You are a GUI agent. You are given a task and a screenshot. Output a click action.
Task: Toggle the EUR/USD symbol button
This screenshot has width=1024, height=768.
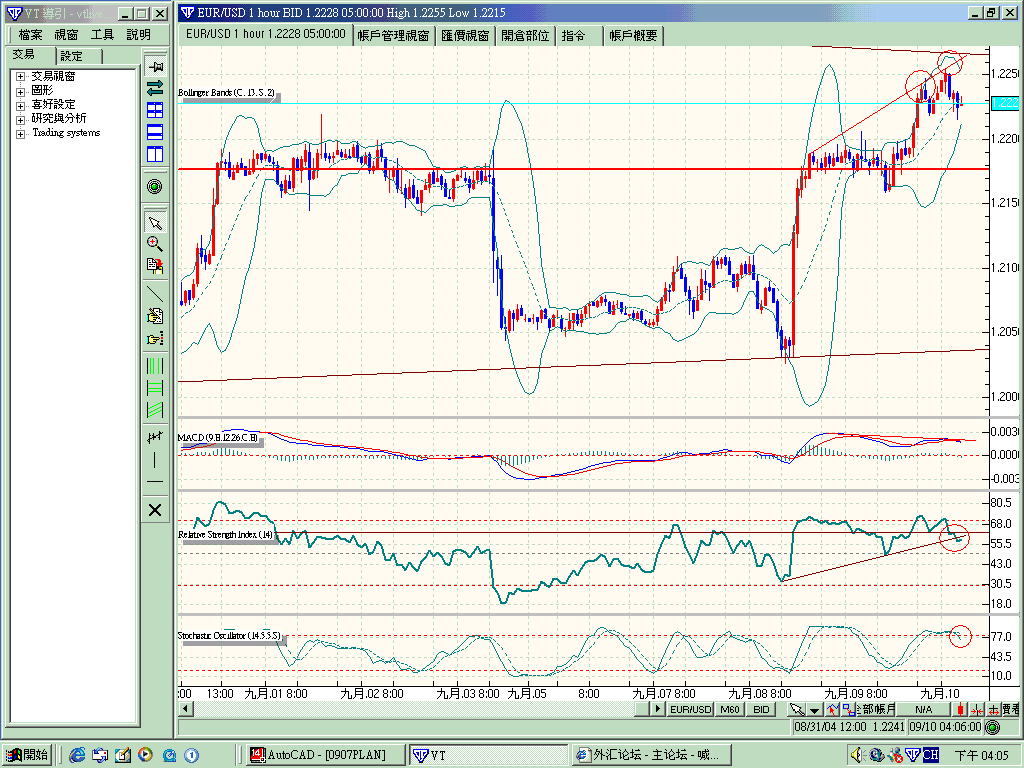pyautogui.click(x=691, y=709)
